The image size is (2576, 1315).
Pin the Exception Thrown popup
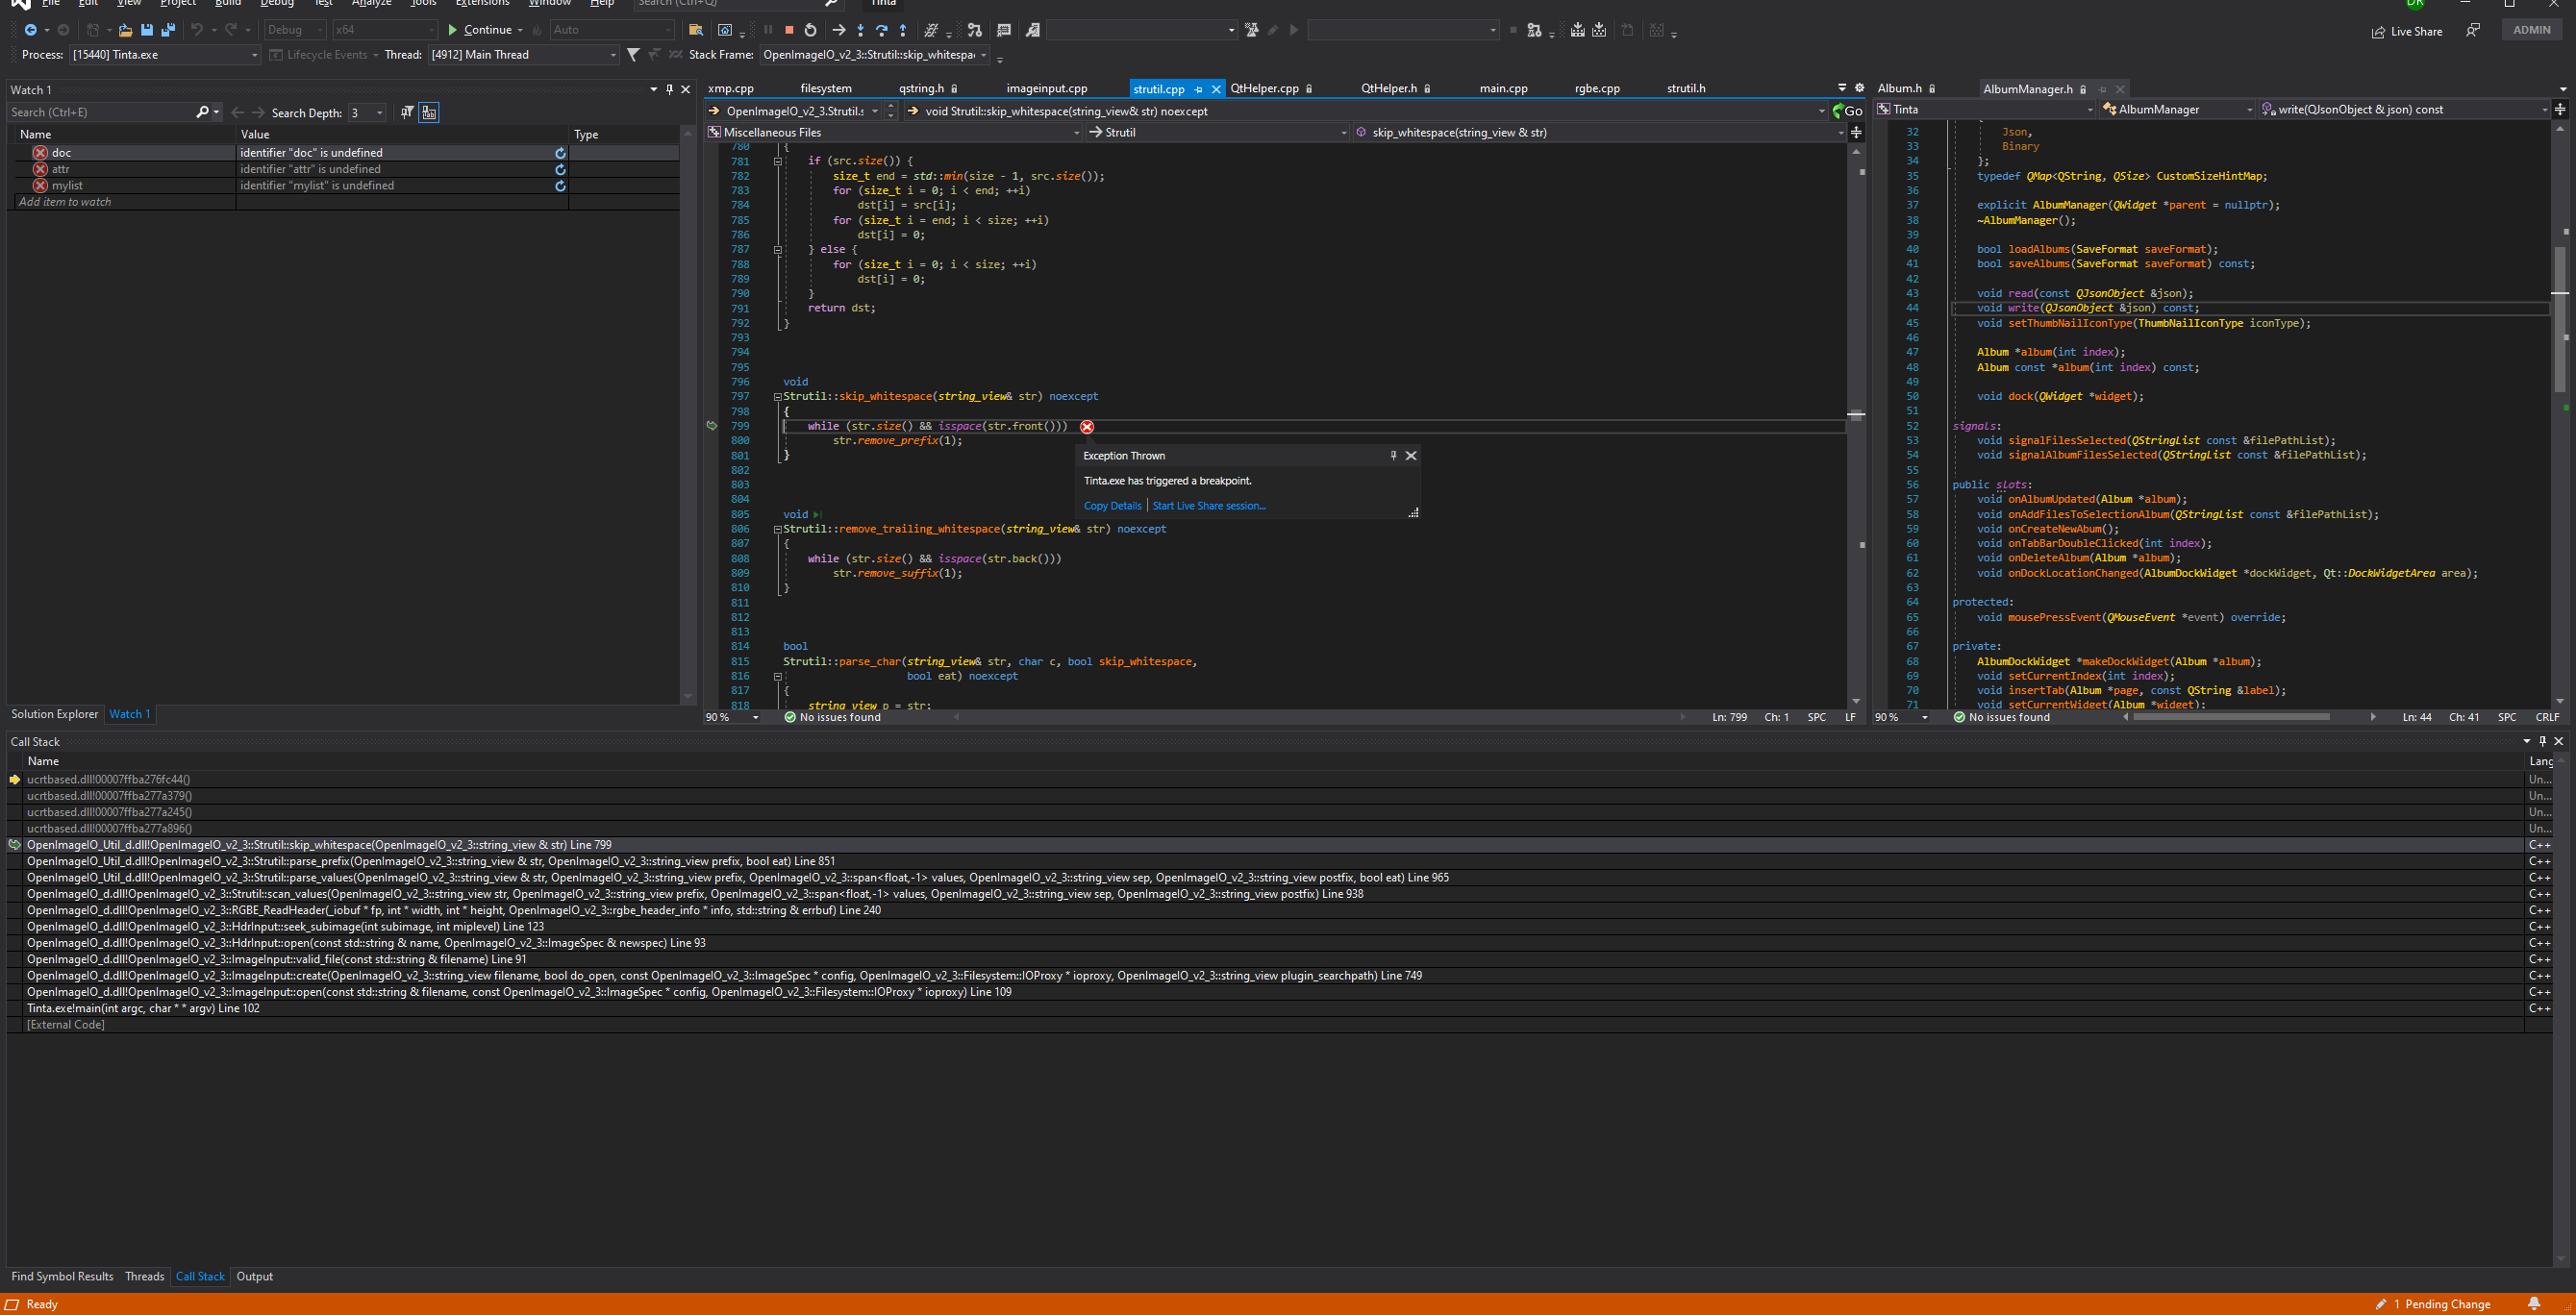pos(1393,456)
